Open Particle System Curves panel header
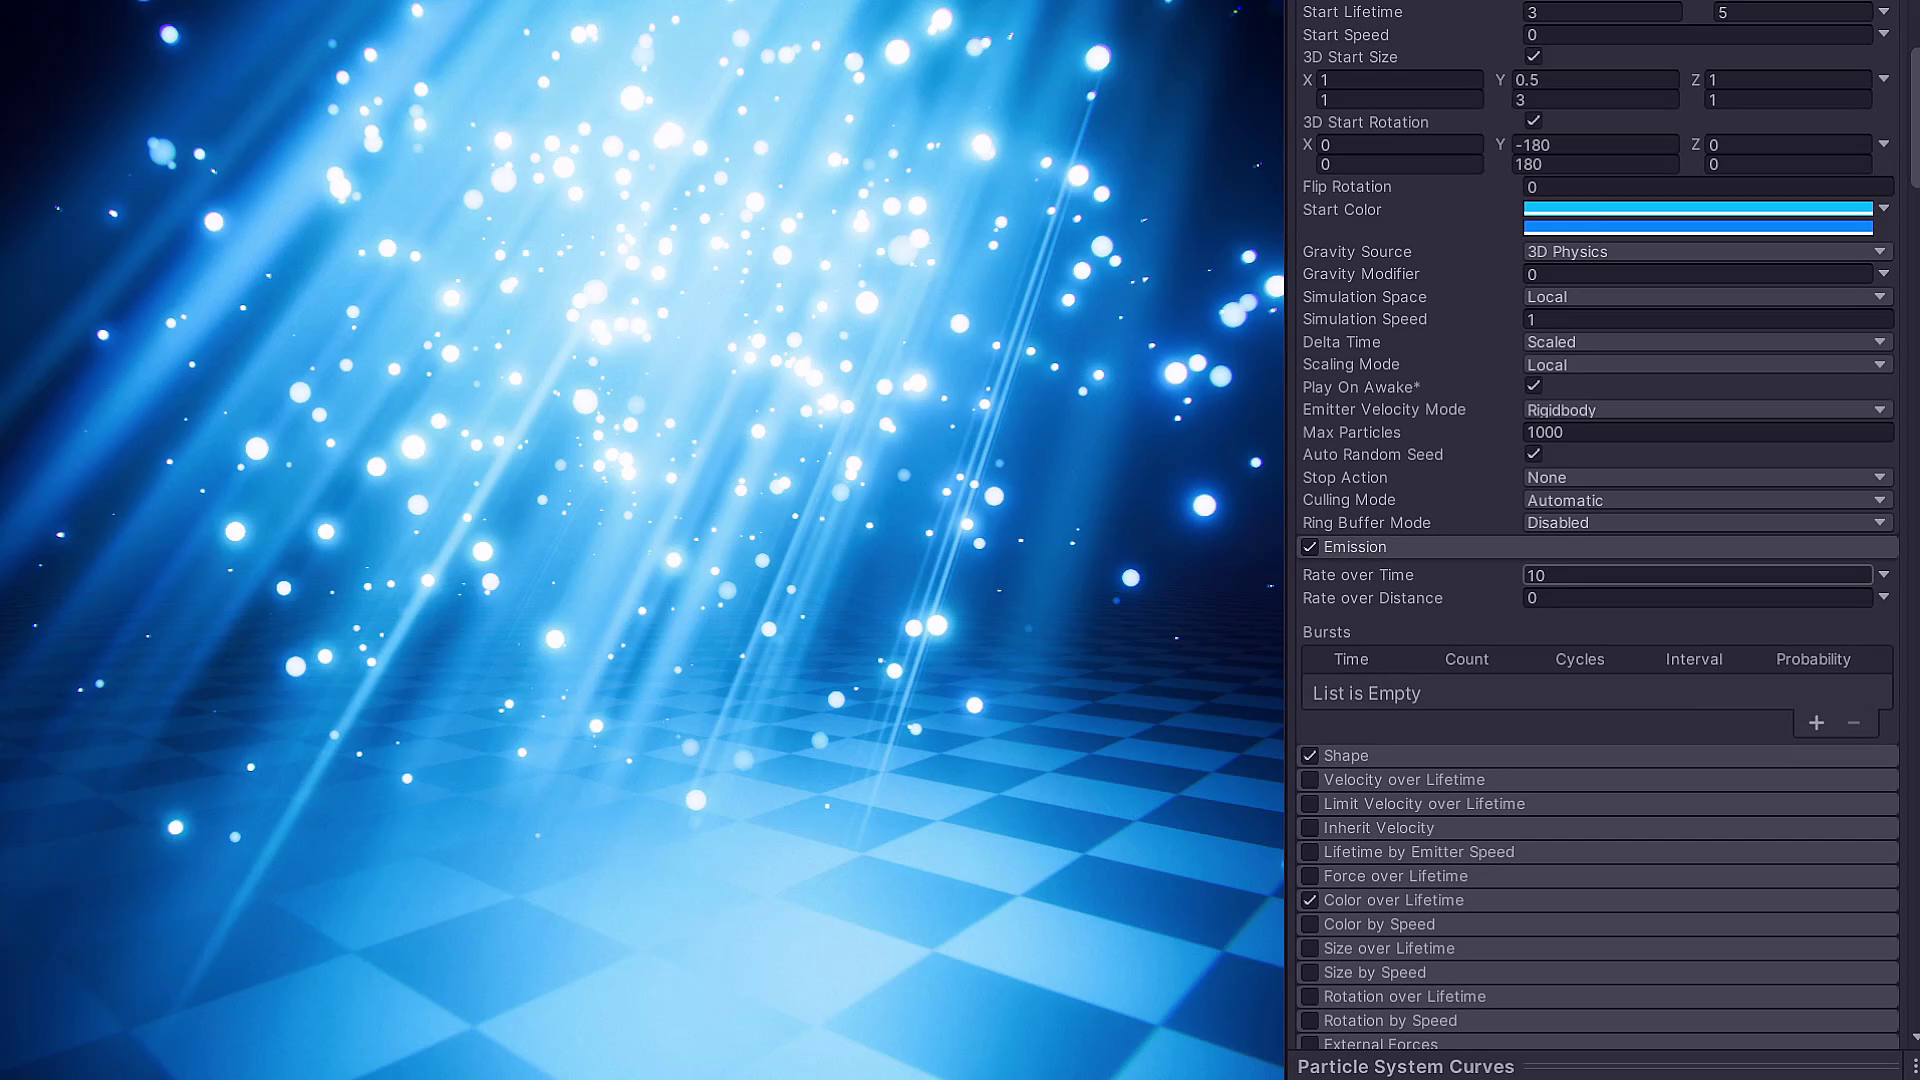 (1597, 1067)
